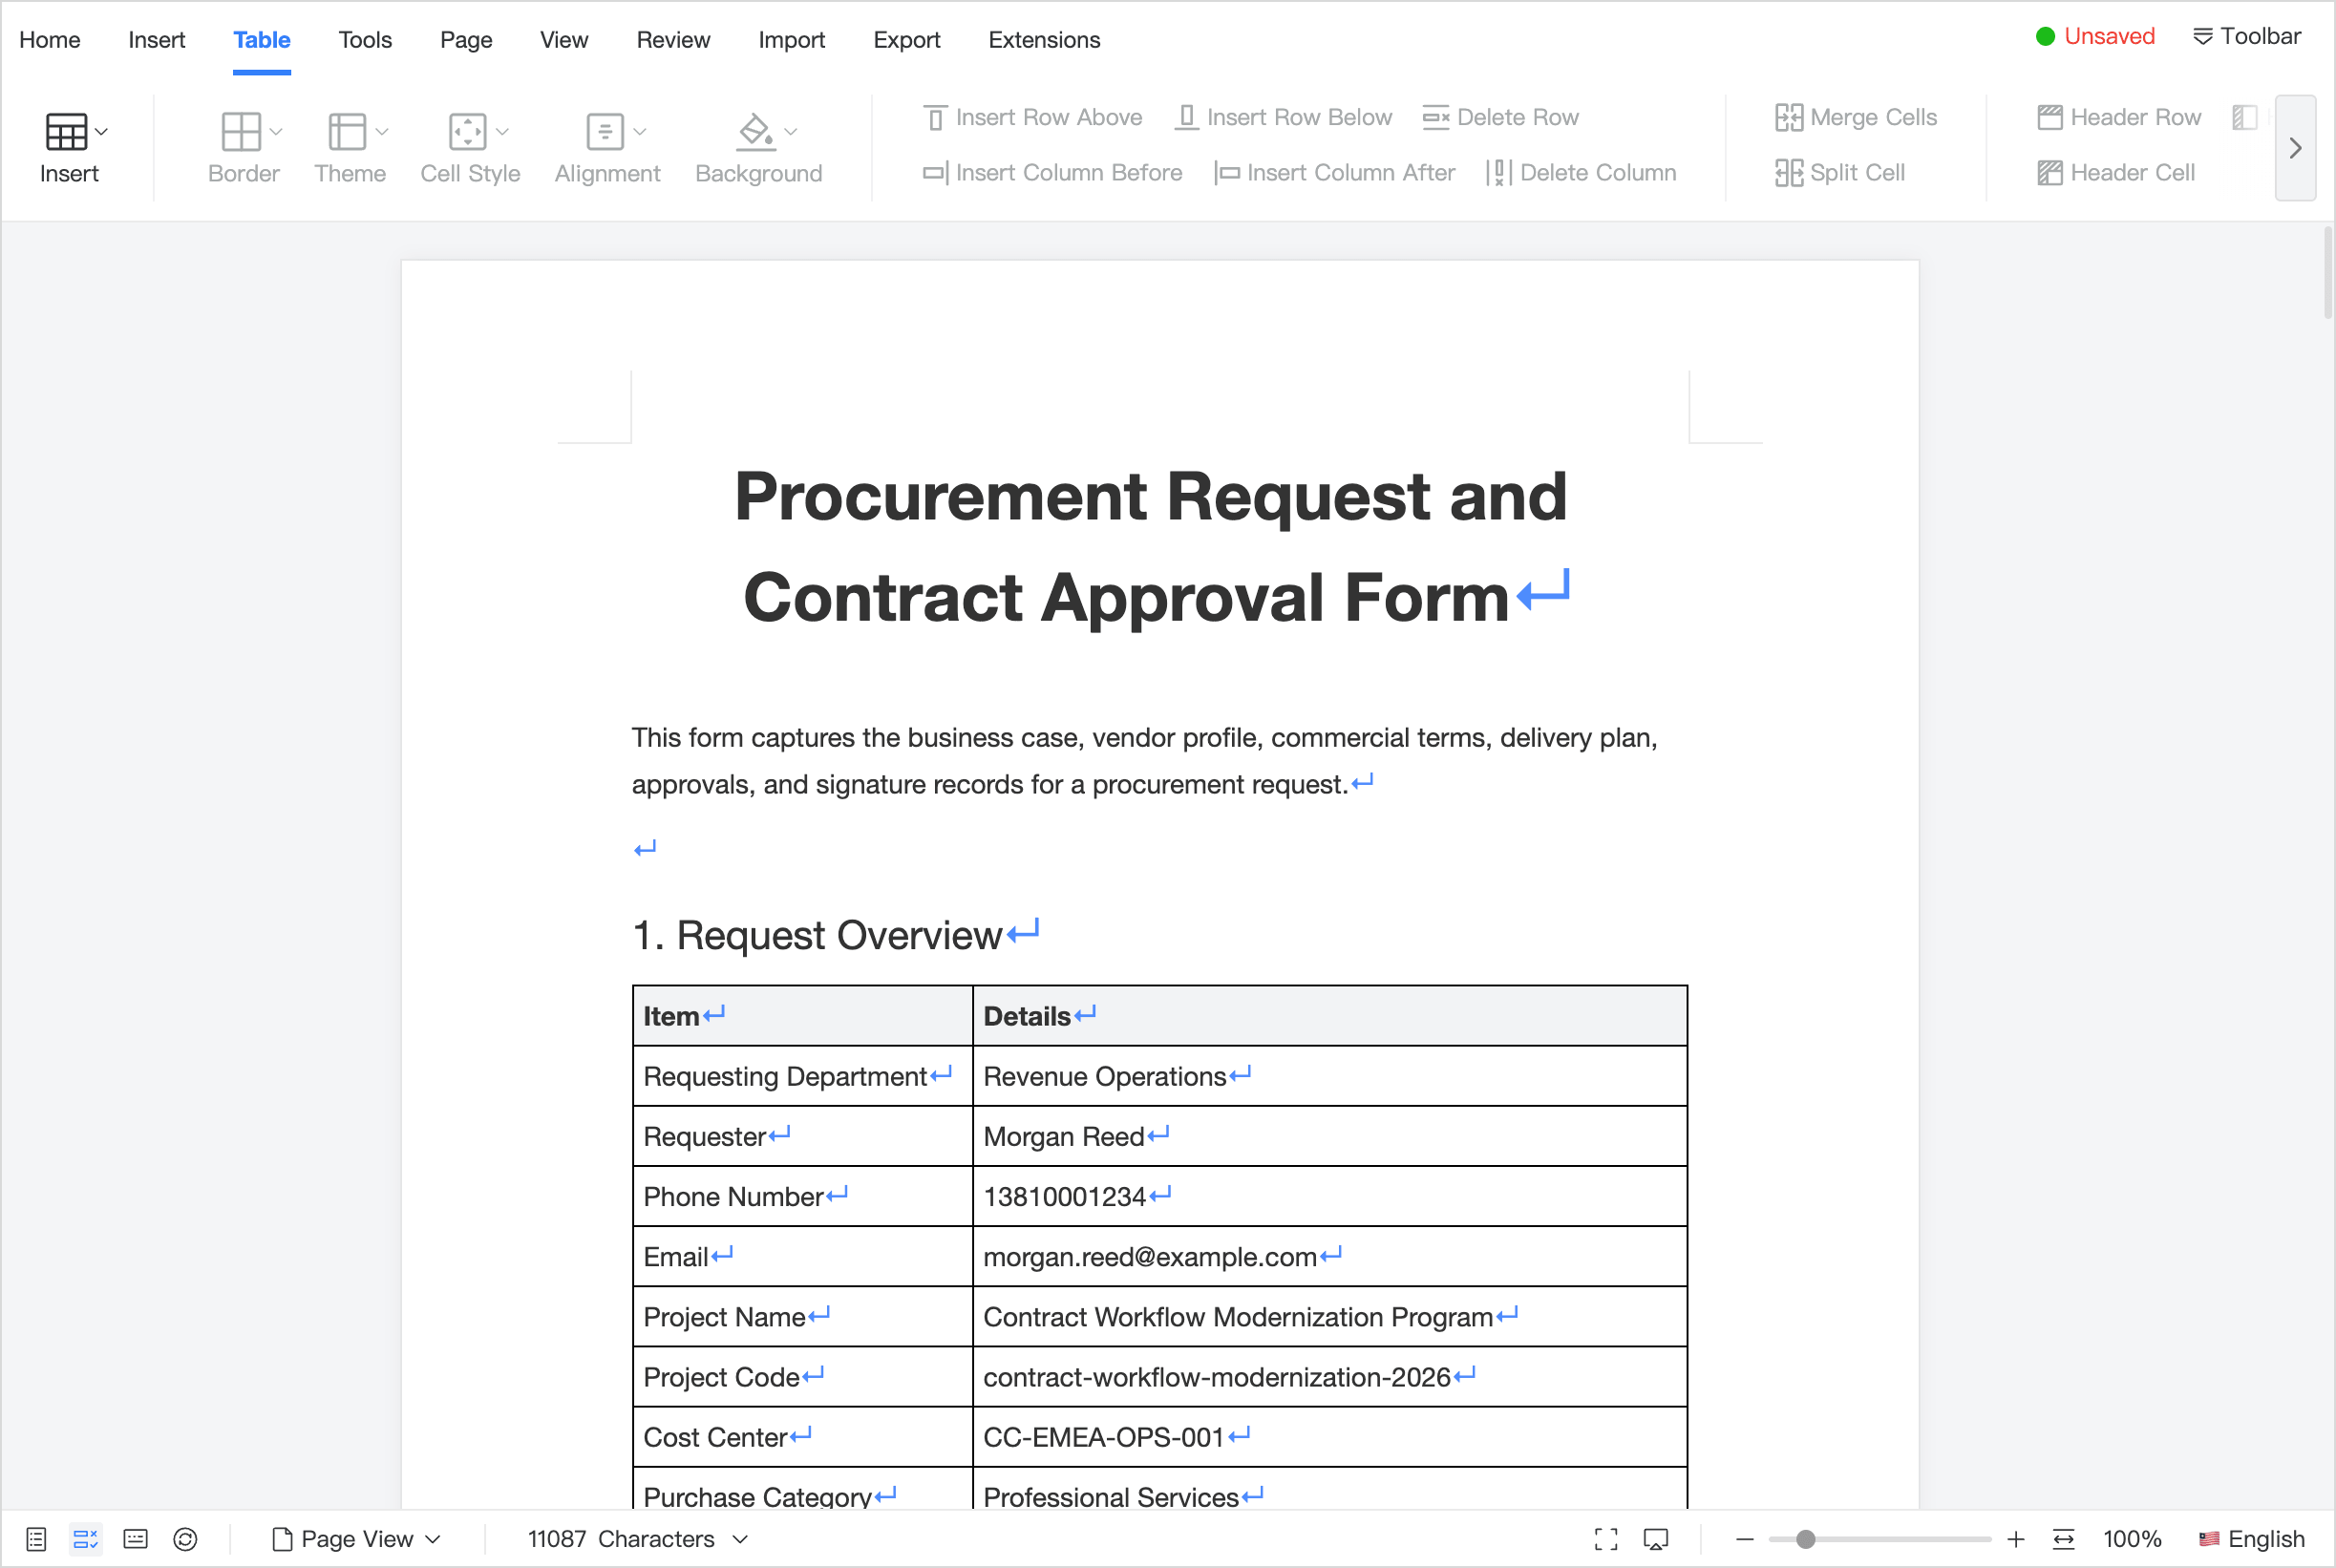Click the presentation mode icon
Viewport: 2336px width, 1568px height.
[x=1656, y=1539]
